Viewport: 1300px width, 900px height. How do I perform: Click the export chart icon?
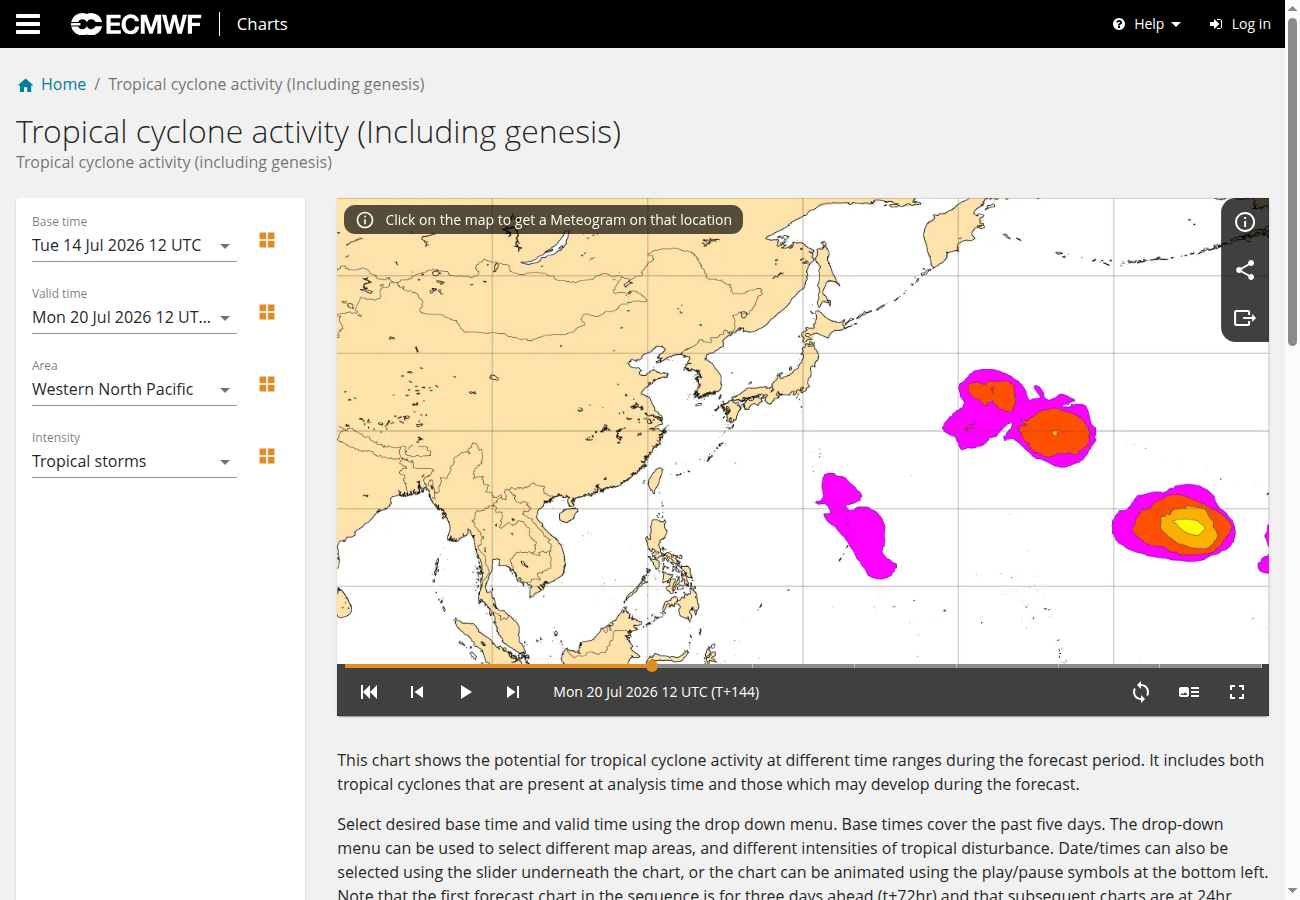click(x=1245, y=318)
